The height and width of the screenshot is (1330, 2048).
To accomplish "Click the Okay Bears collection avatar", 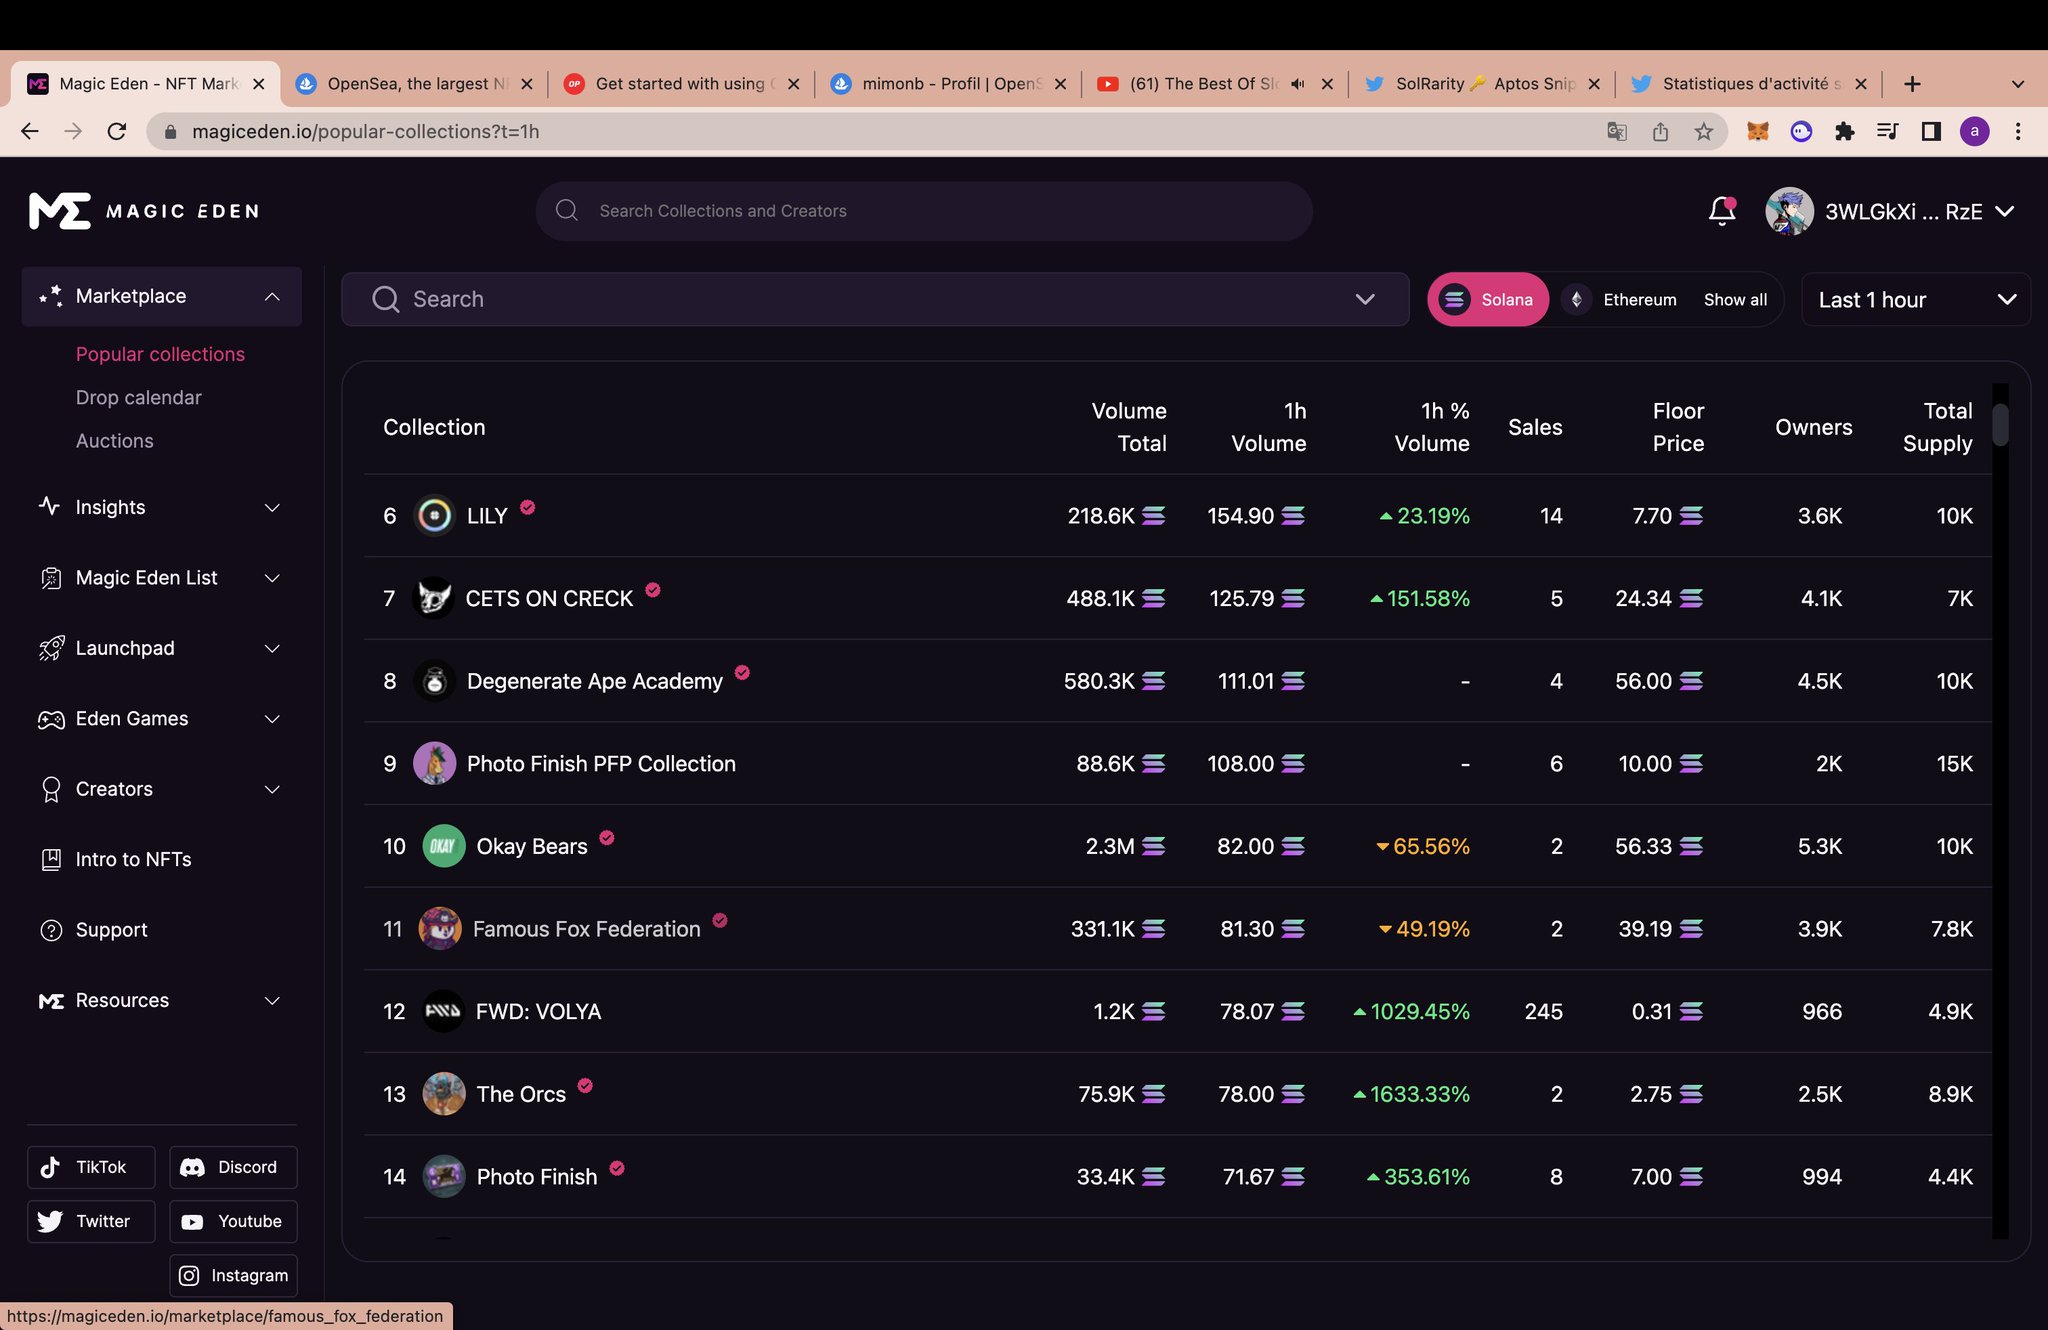I will click(x=443, y=846).
